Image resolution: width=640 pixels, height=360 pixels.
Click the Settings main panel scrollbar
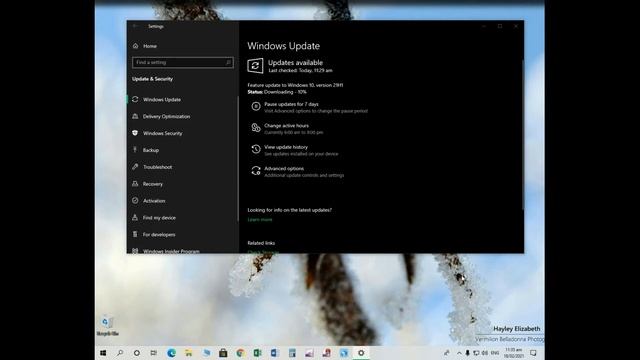[x=522, y=135]
